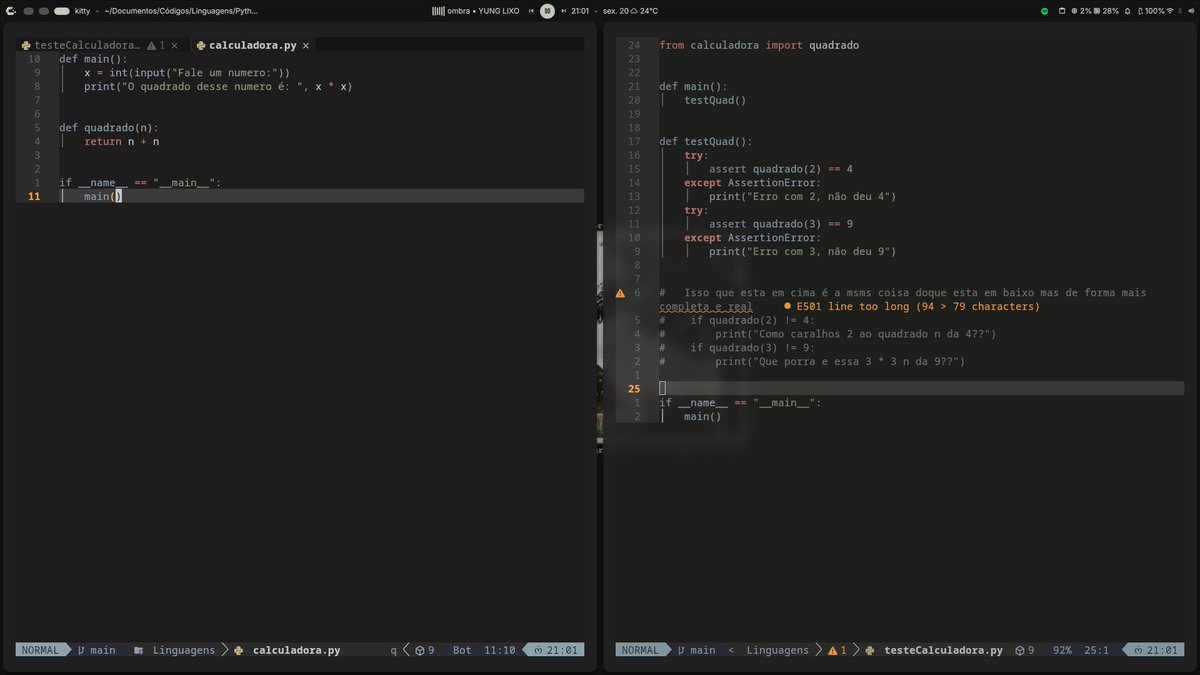Place cursor on the input('Fale um numero:') line
Image resolution: width=1200 pixels, height=675 pixels.
coord(187,73)
